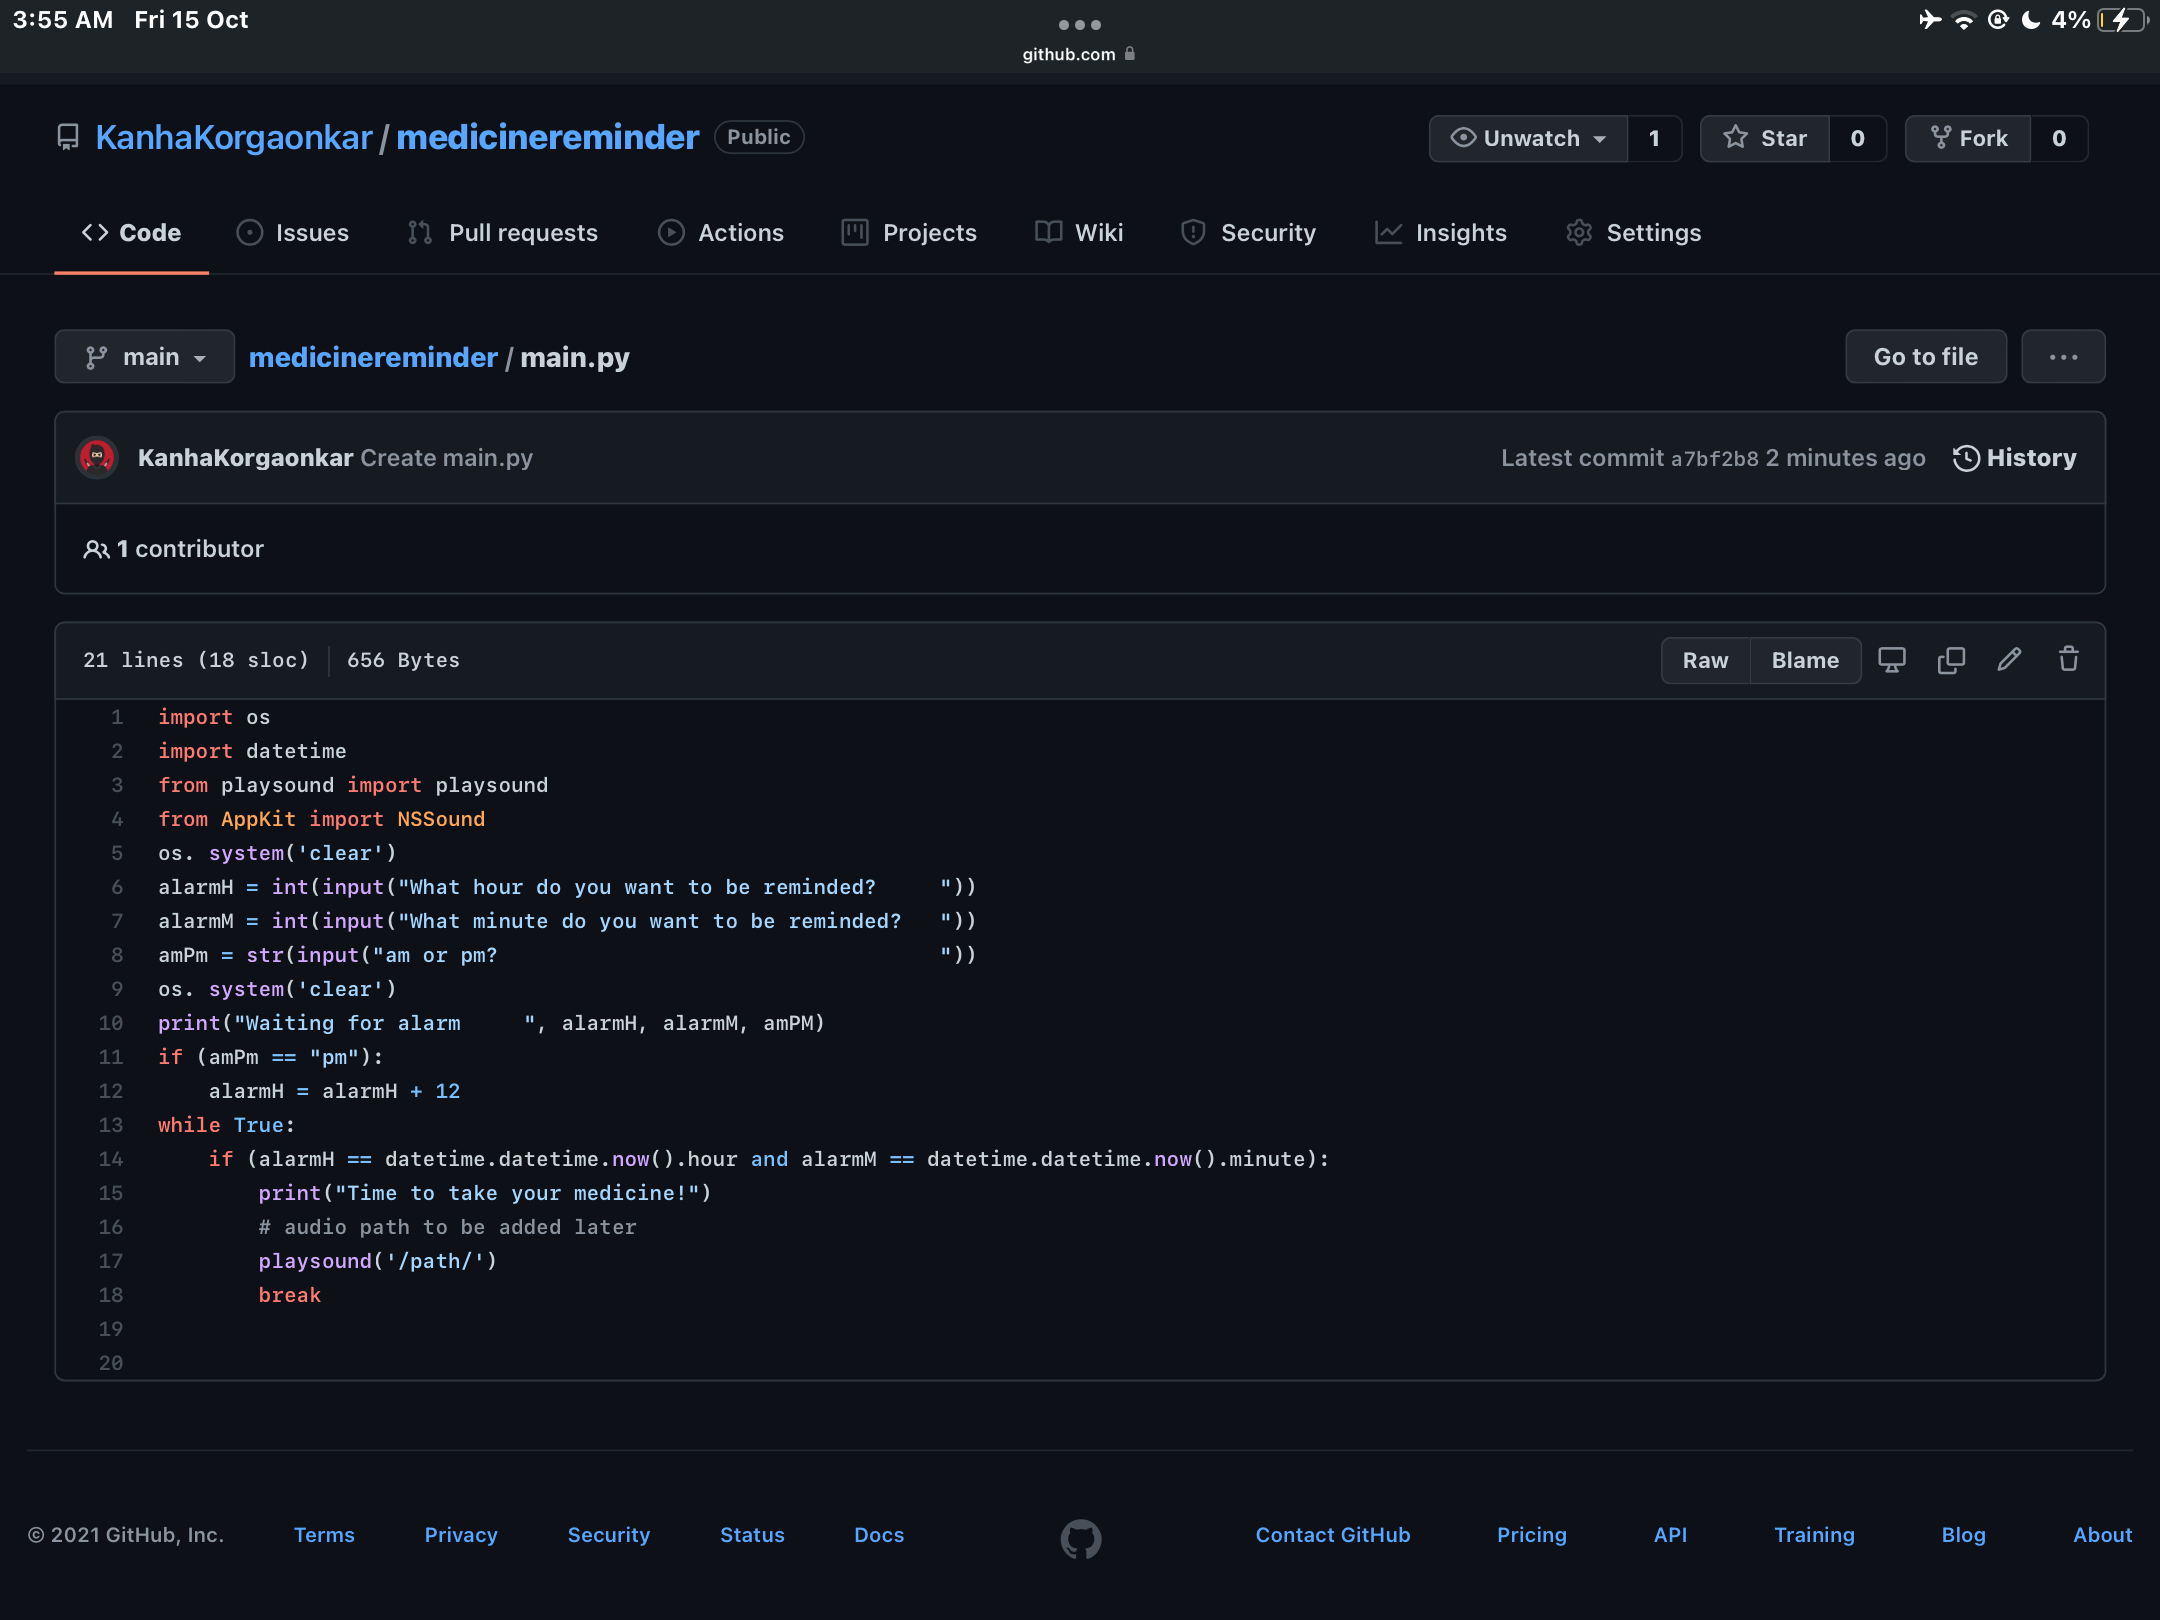Click KanhaKorgaonkar avatar image
Viewport: 2160px width, 1620px height.
97,458
